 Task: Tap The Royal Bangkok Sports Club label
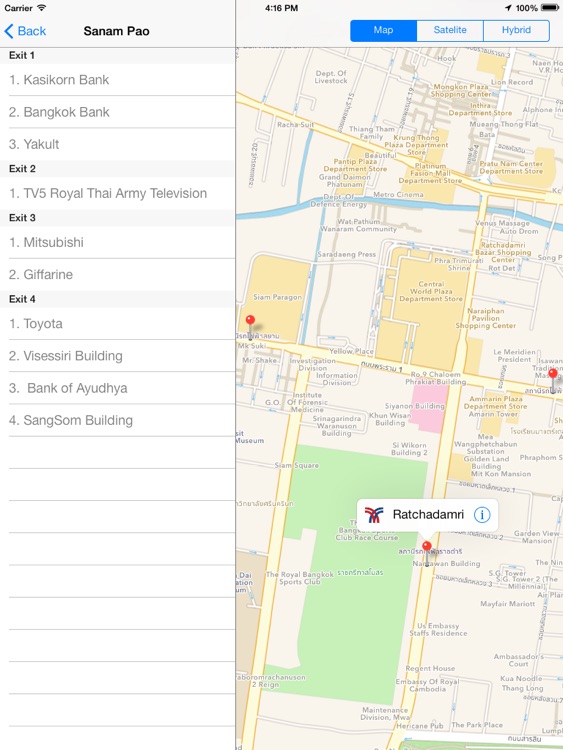300,578
